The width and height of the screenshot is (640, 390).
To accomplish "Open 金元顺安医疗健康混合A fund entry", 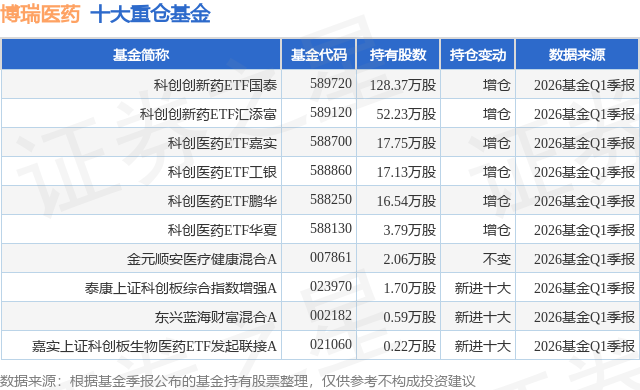I will [202, 259].
